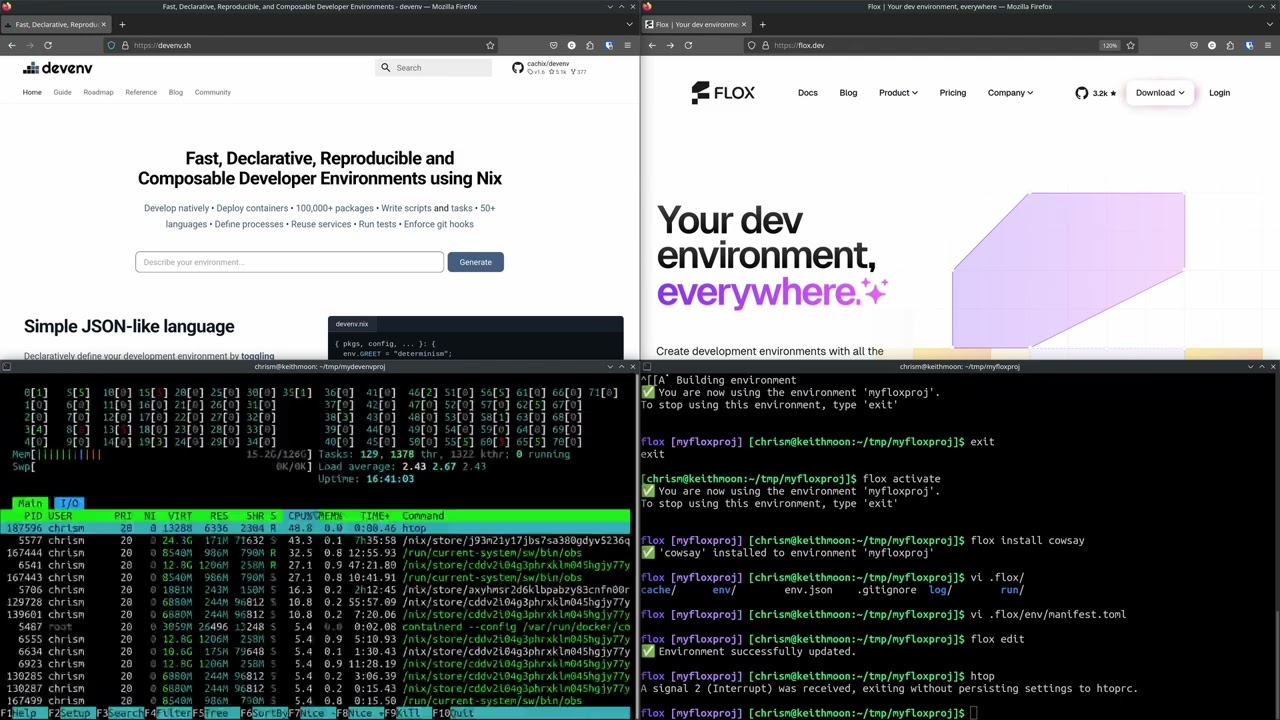Open Extensions puzzle icon in the devenv window

click(x=590, y=45)
